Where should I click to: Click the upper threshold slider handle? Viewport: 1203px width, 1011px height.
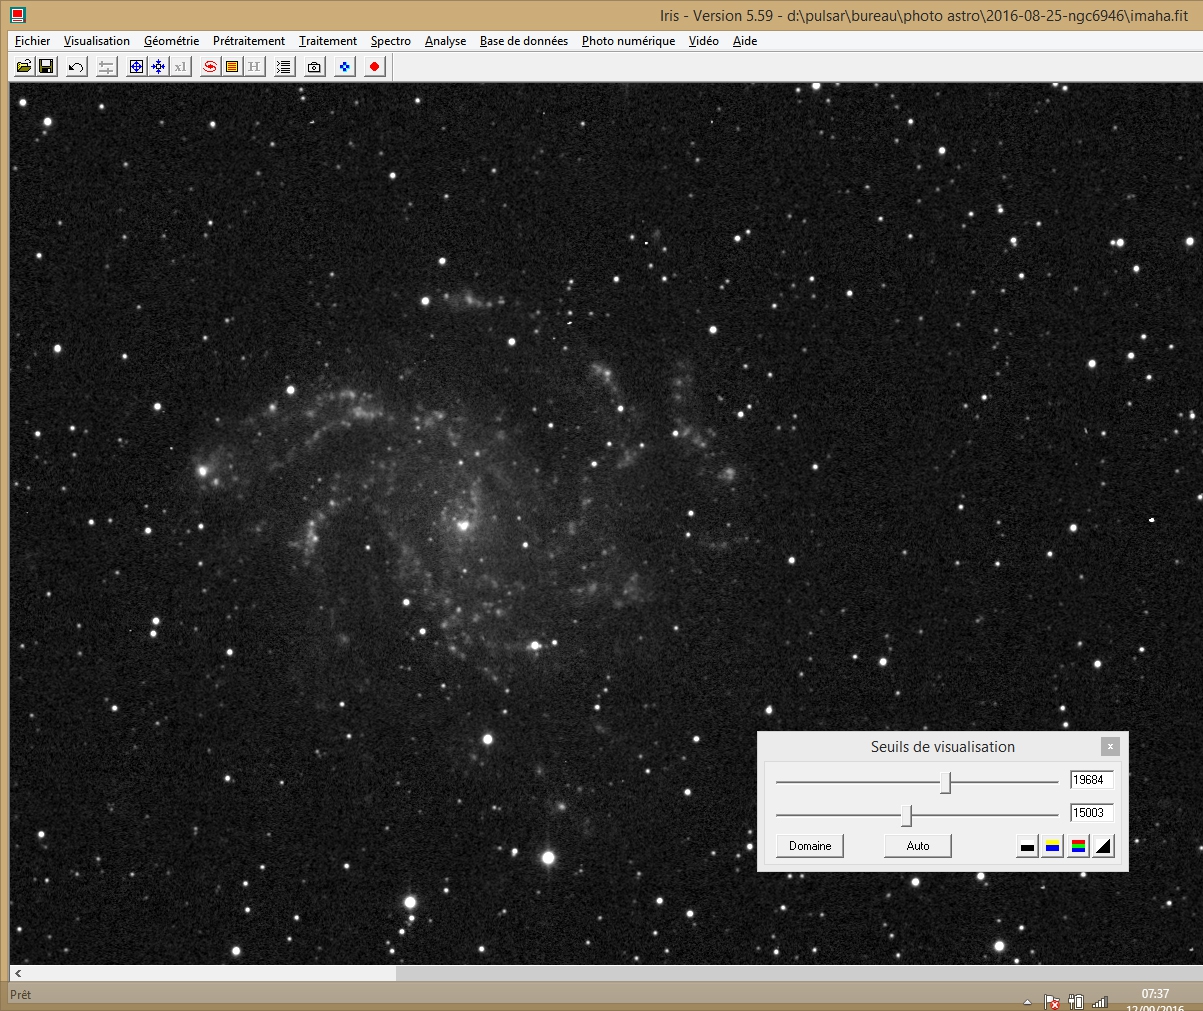945,782
